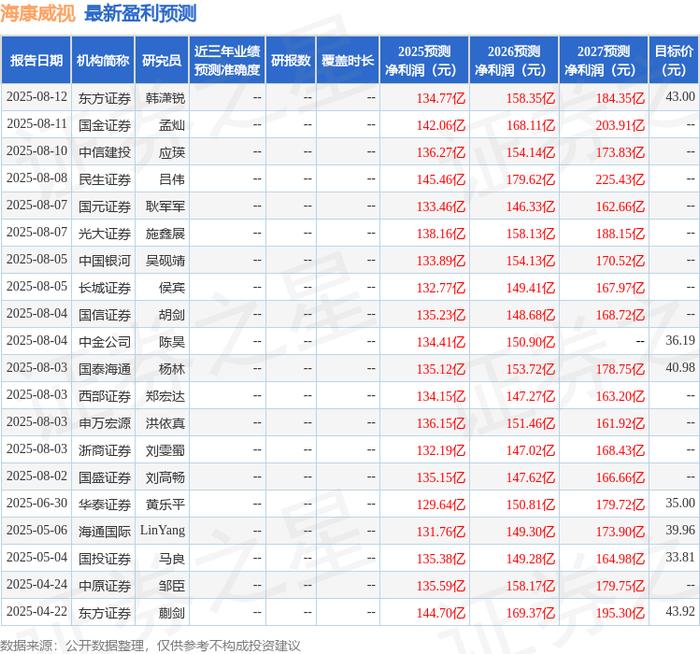Click 2025 profit value 136.15亿
The image size is (700, 654).
[x=441, y=423]
